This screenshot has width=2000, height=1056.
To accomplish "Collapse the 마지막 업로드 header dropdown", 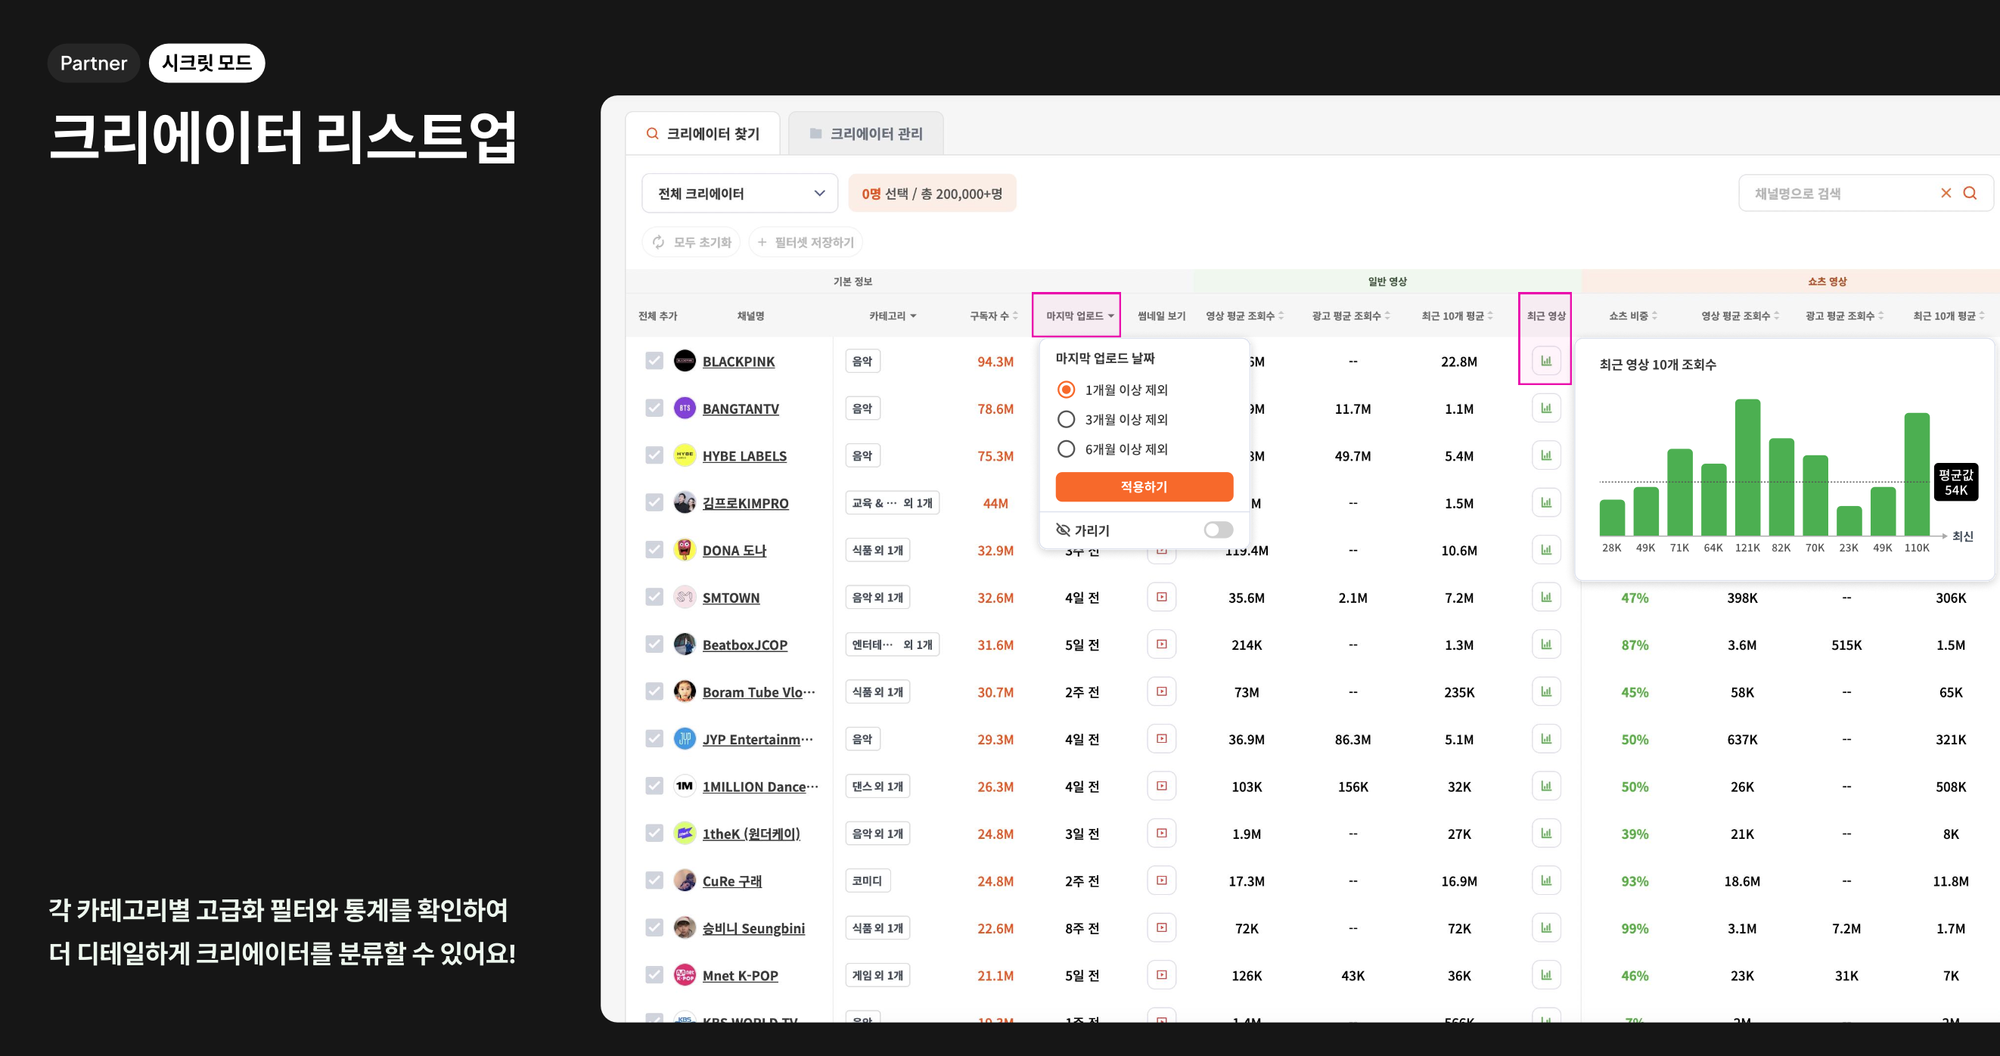I will (1078, 315).
